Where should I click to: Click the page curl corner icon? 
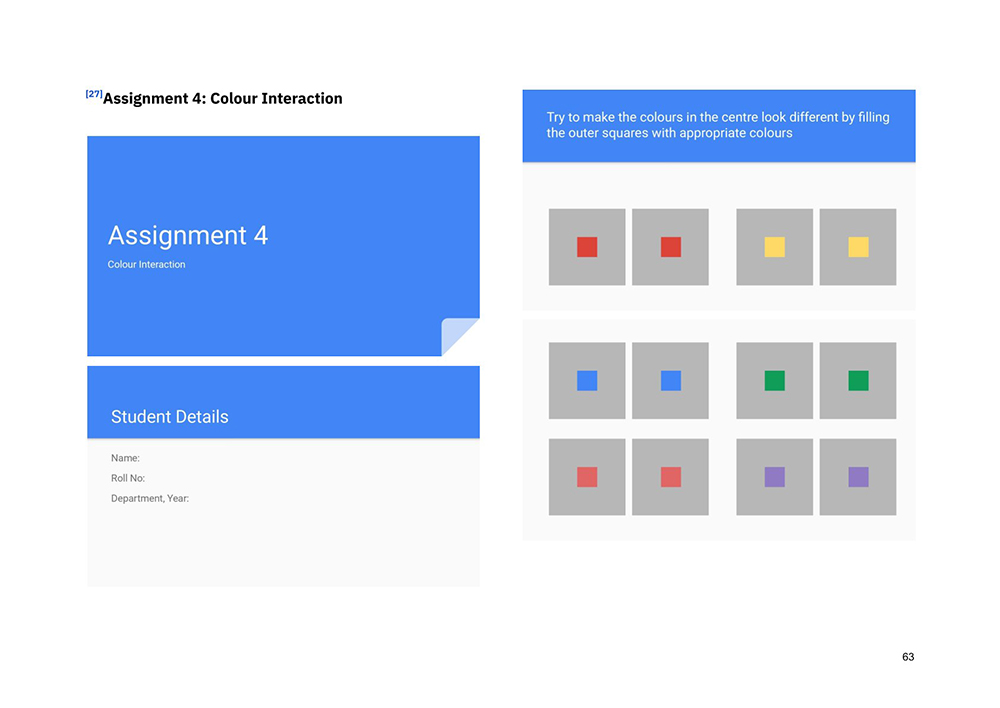click(x=460, y=336)
